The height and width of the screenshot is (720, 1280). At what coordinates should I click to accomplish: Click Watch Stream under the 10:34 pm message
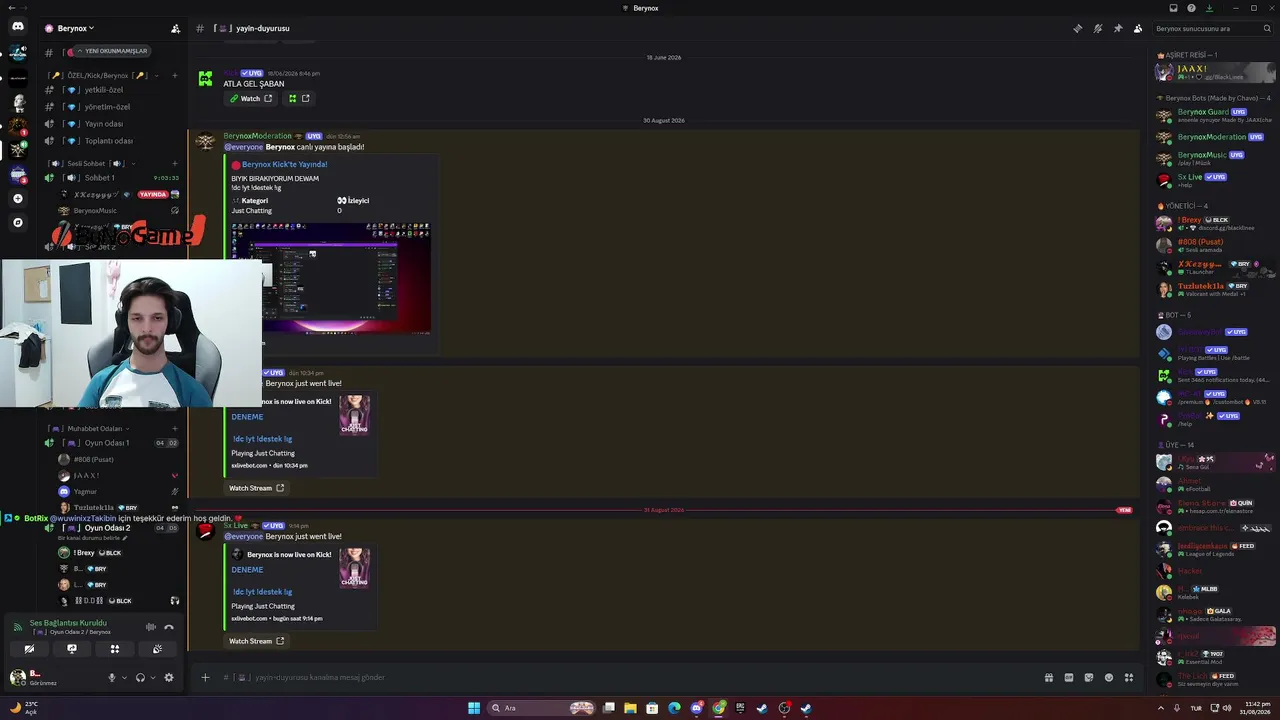pos(256,488)
